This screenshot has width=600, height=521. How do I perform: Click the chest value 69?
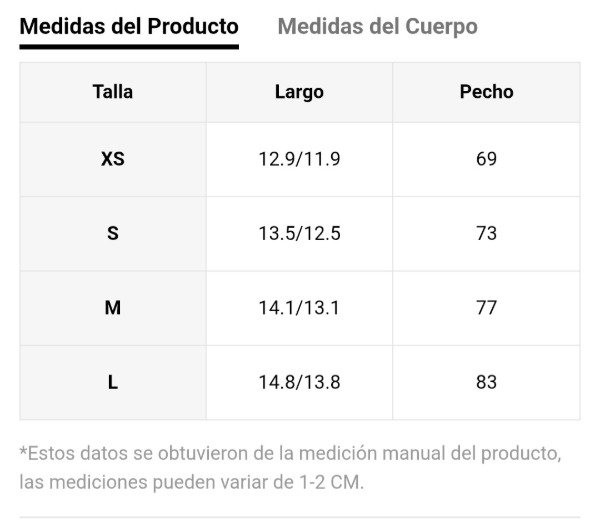click(x=486, y=159)
